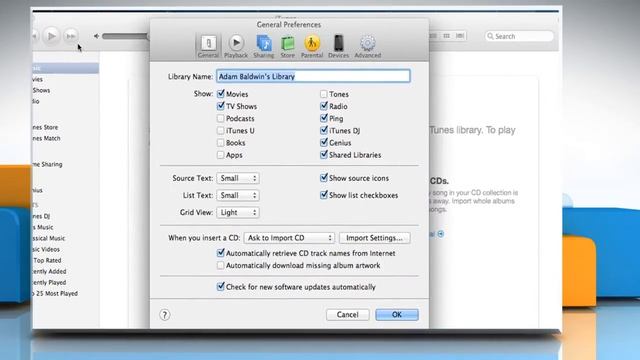Viewport: 640px width, 360px height.
Task: Click the Import Settings button
Action: [x=374, y=238]
